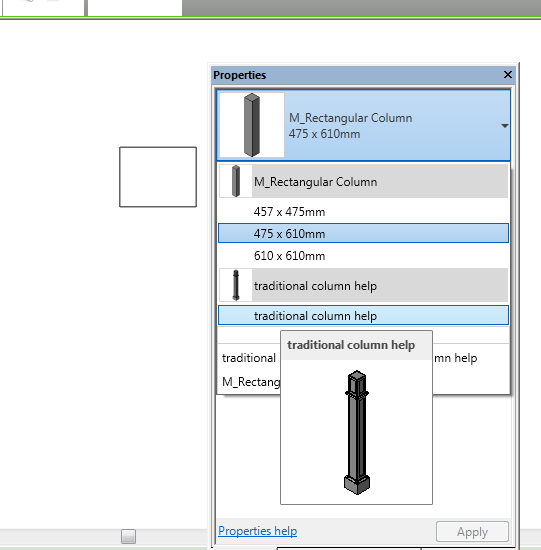541x550 pixels.
Task: Close the Properties palette
Action: pos(508,75)
